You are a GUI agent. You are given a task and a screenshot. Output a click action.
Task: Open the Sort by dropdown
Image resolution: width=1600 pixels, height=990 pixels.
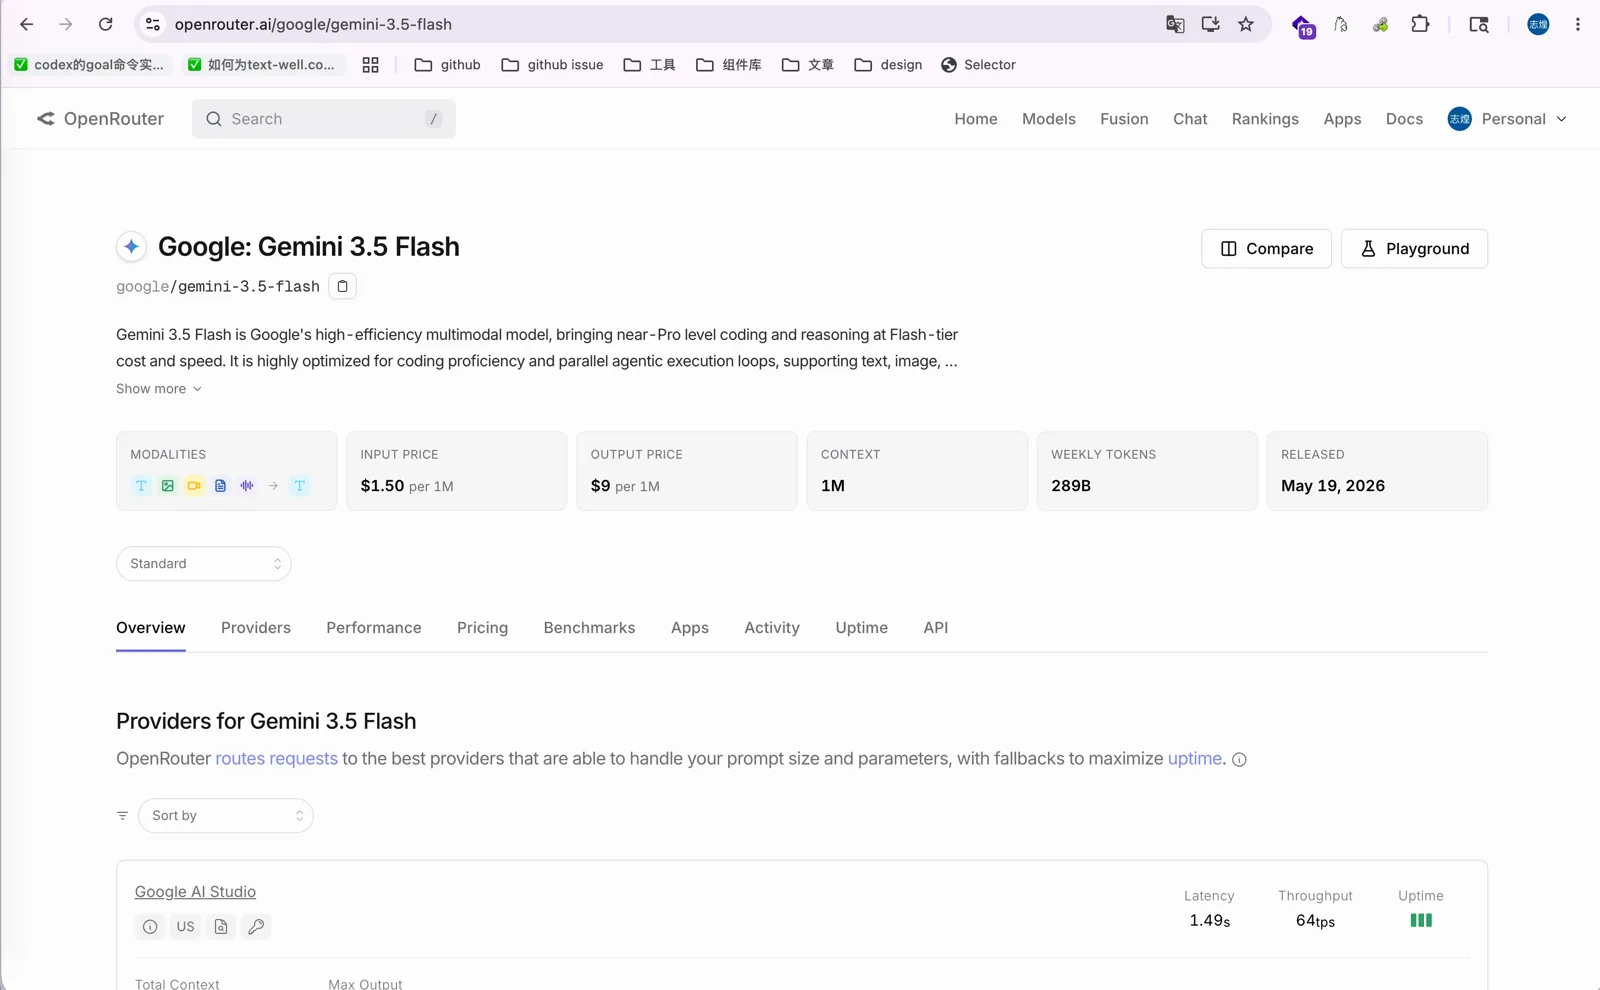pos(226,816)
